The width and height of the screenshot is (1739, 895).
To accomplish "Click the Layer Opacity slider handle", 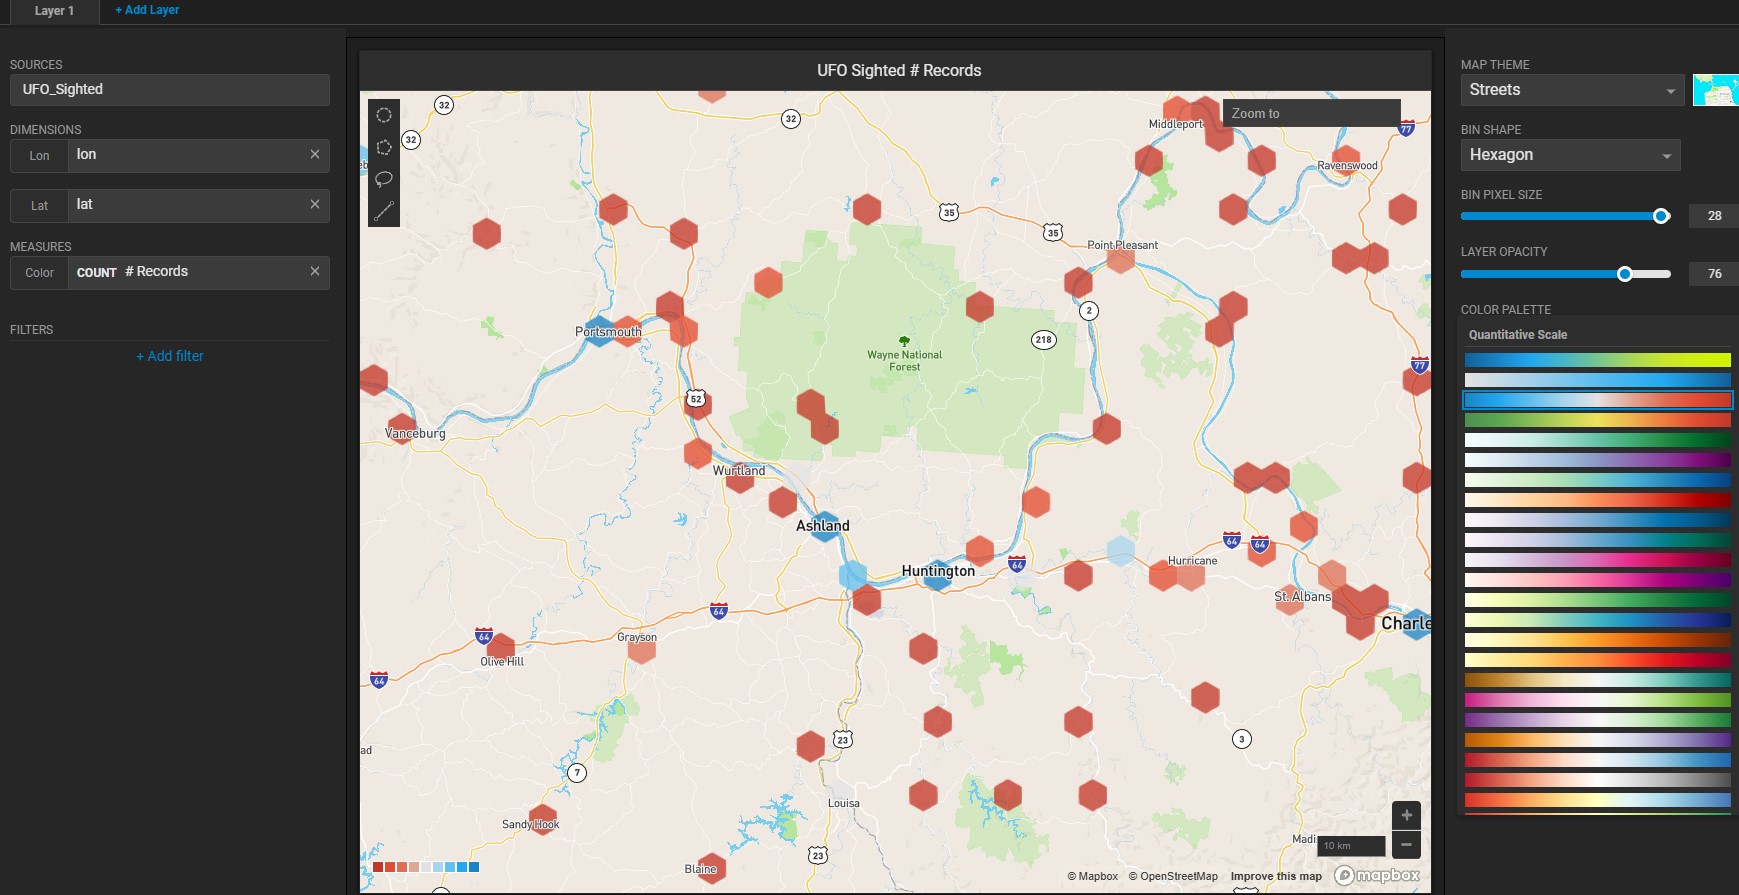I will [x=1625, y=274].
